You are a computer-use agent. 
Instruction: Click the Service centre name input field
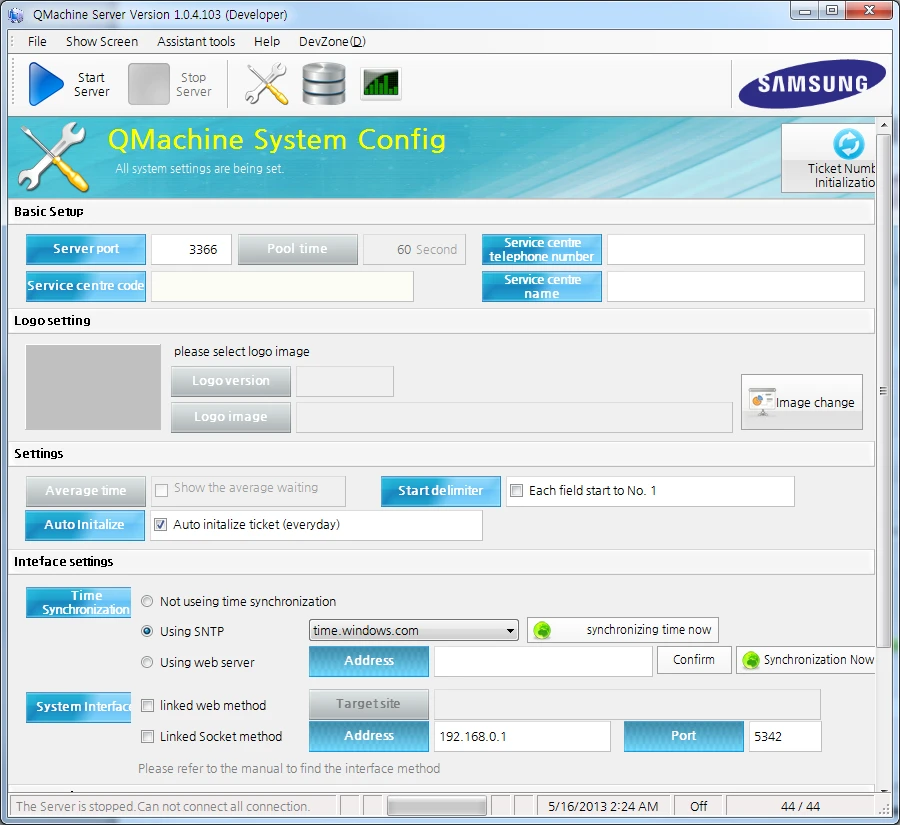point(736,286)
